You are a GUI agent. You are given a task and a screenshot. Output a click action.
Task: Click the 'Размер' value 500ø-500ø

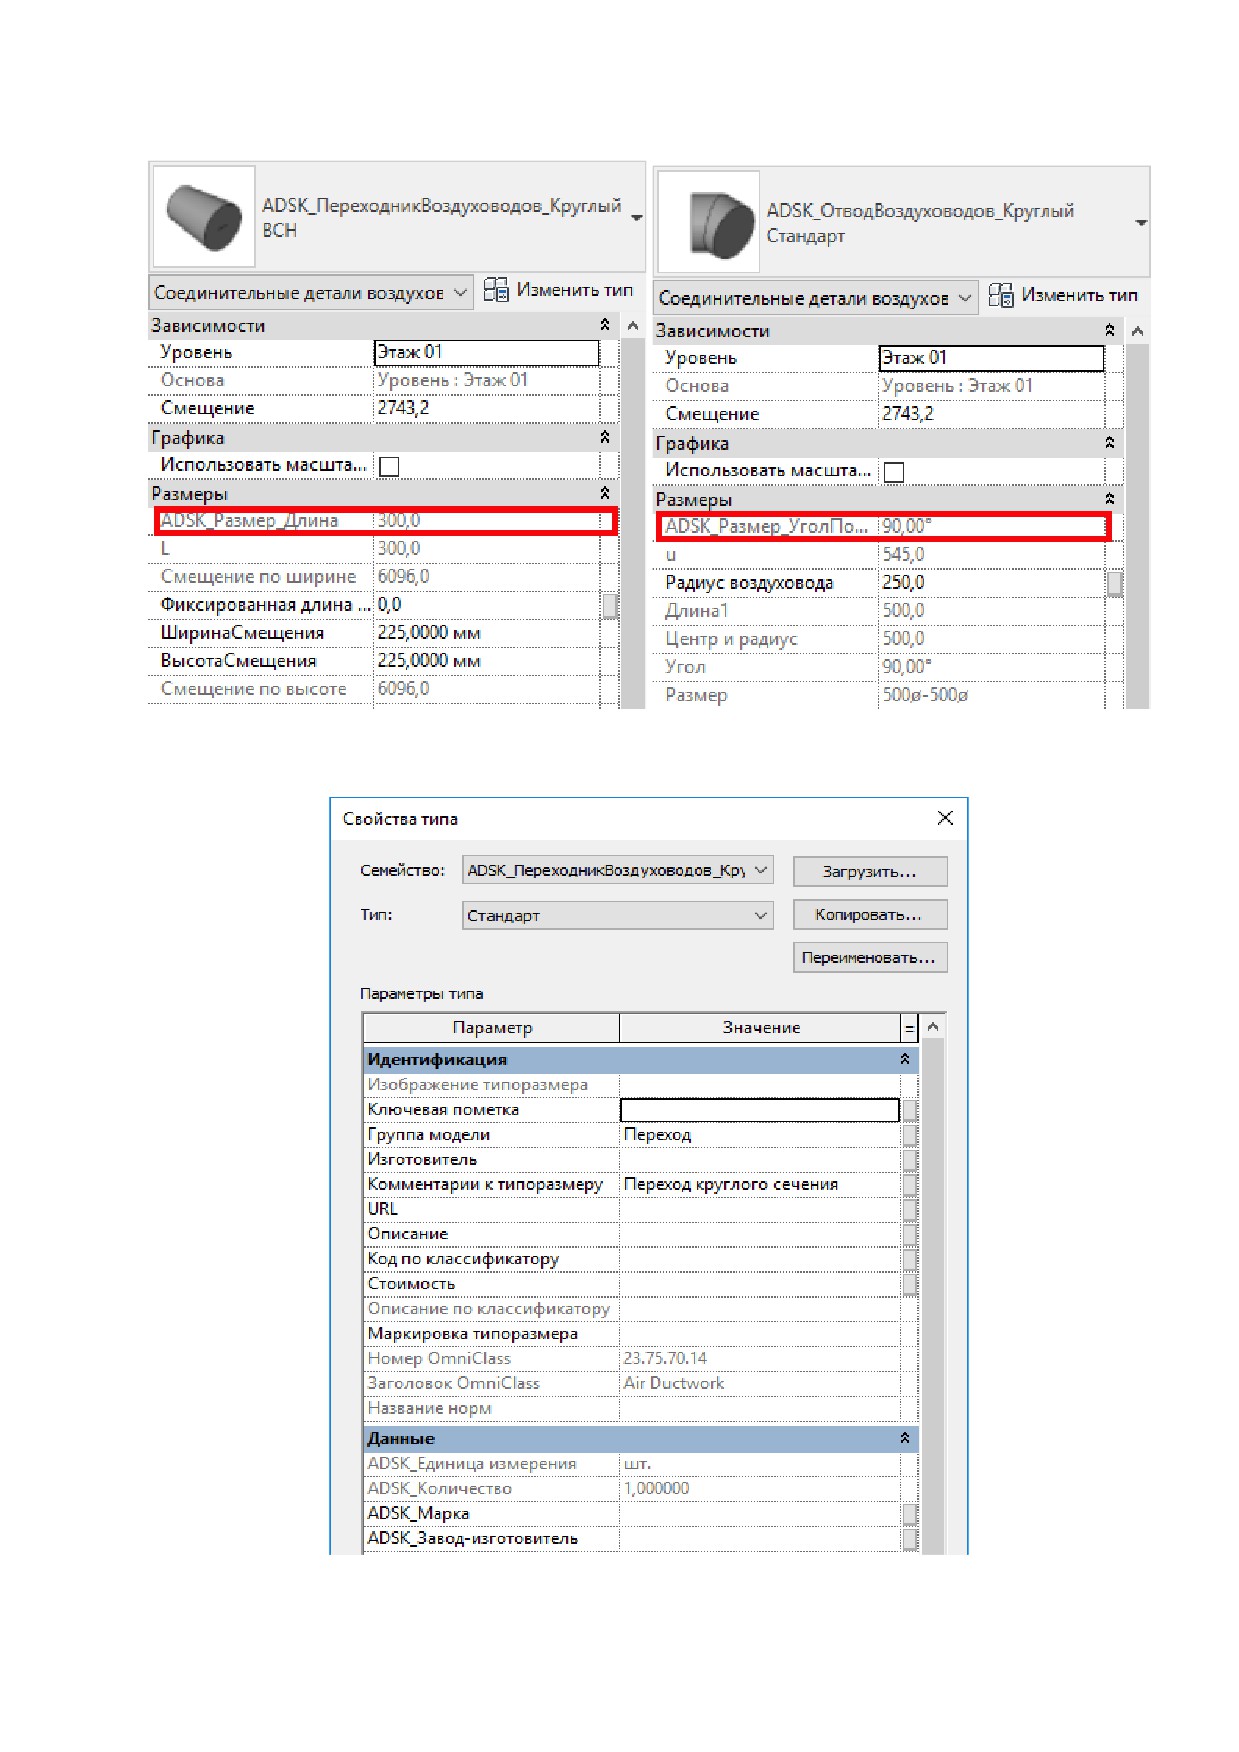(992, 695)
